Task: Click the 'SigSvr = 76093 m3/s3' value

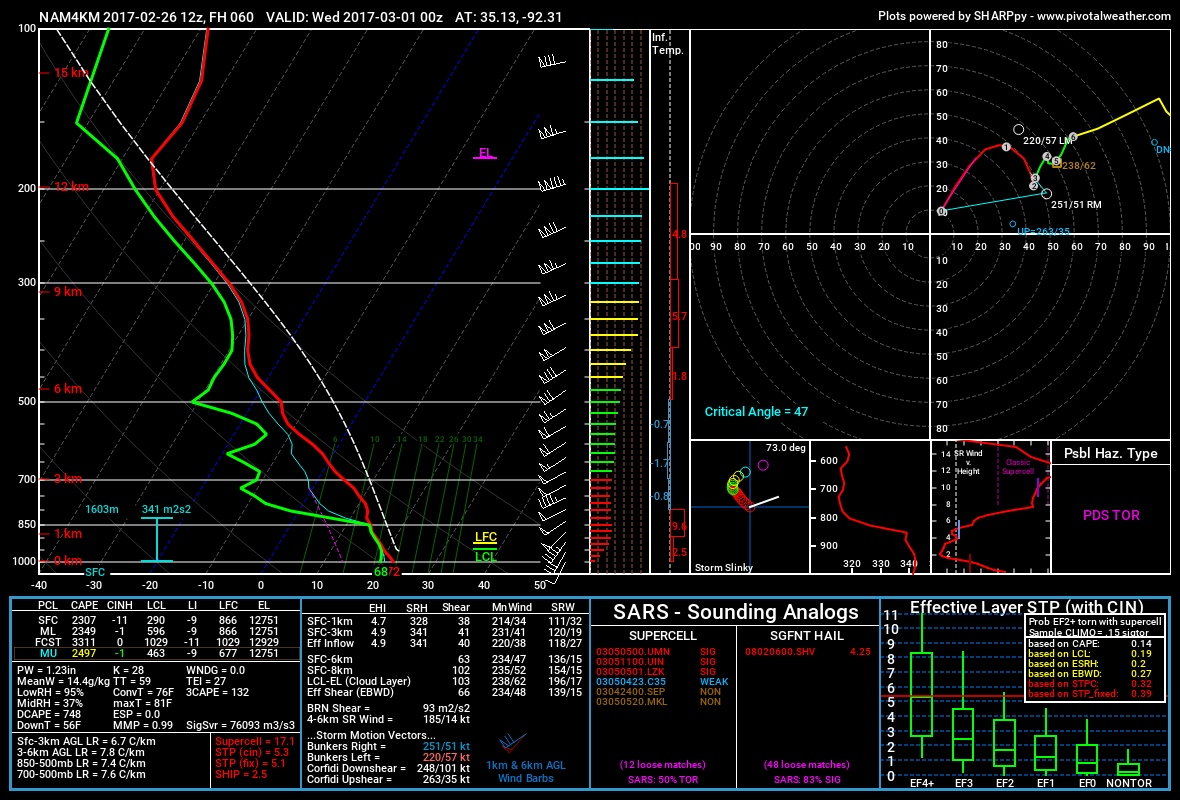Action: [241, 725]
